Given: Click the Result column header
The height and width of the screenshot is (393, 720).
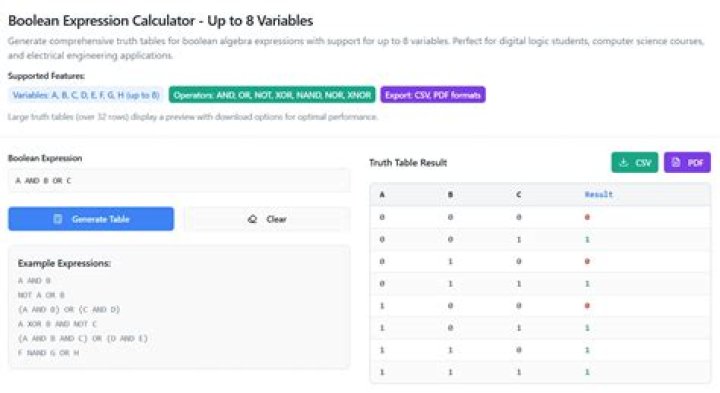Looking at the screenshot, I should pyautogui.click(x=598, y=194).
